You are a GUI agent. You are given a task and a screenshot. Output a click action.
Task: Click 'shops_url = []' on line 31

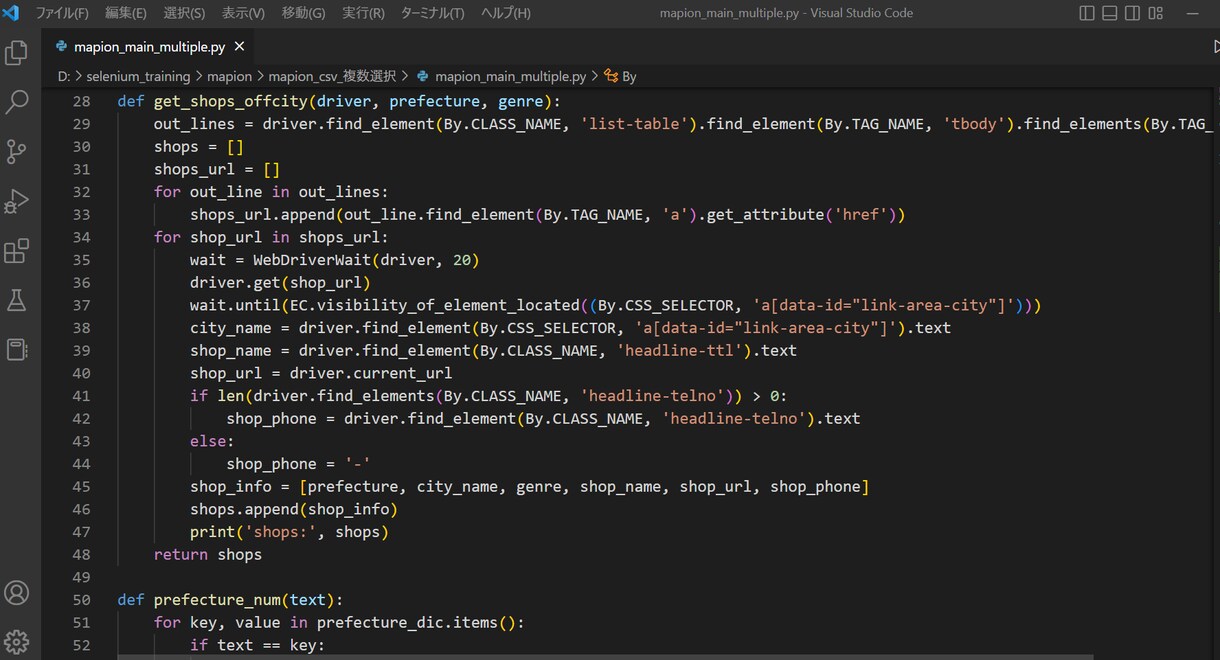217,169
